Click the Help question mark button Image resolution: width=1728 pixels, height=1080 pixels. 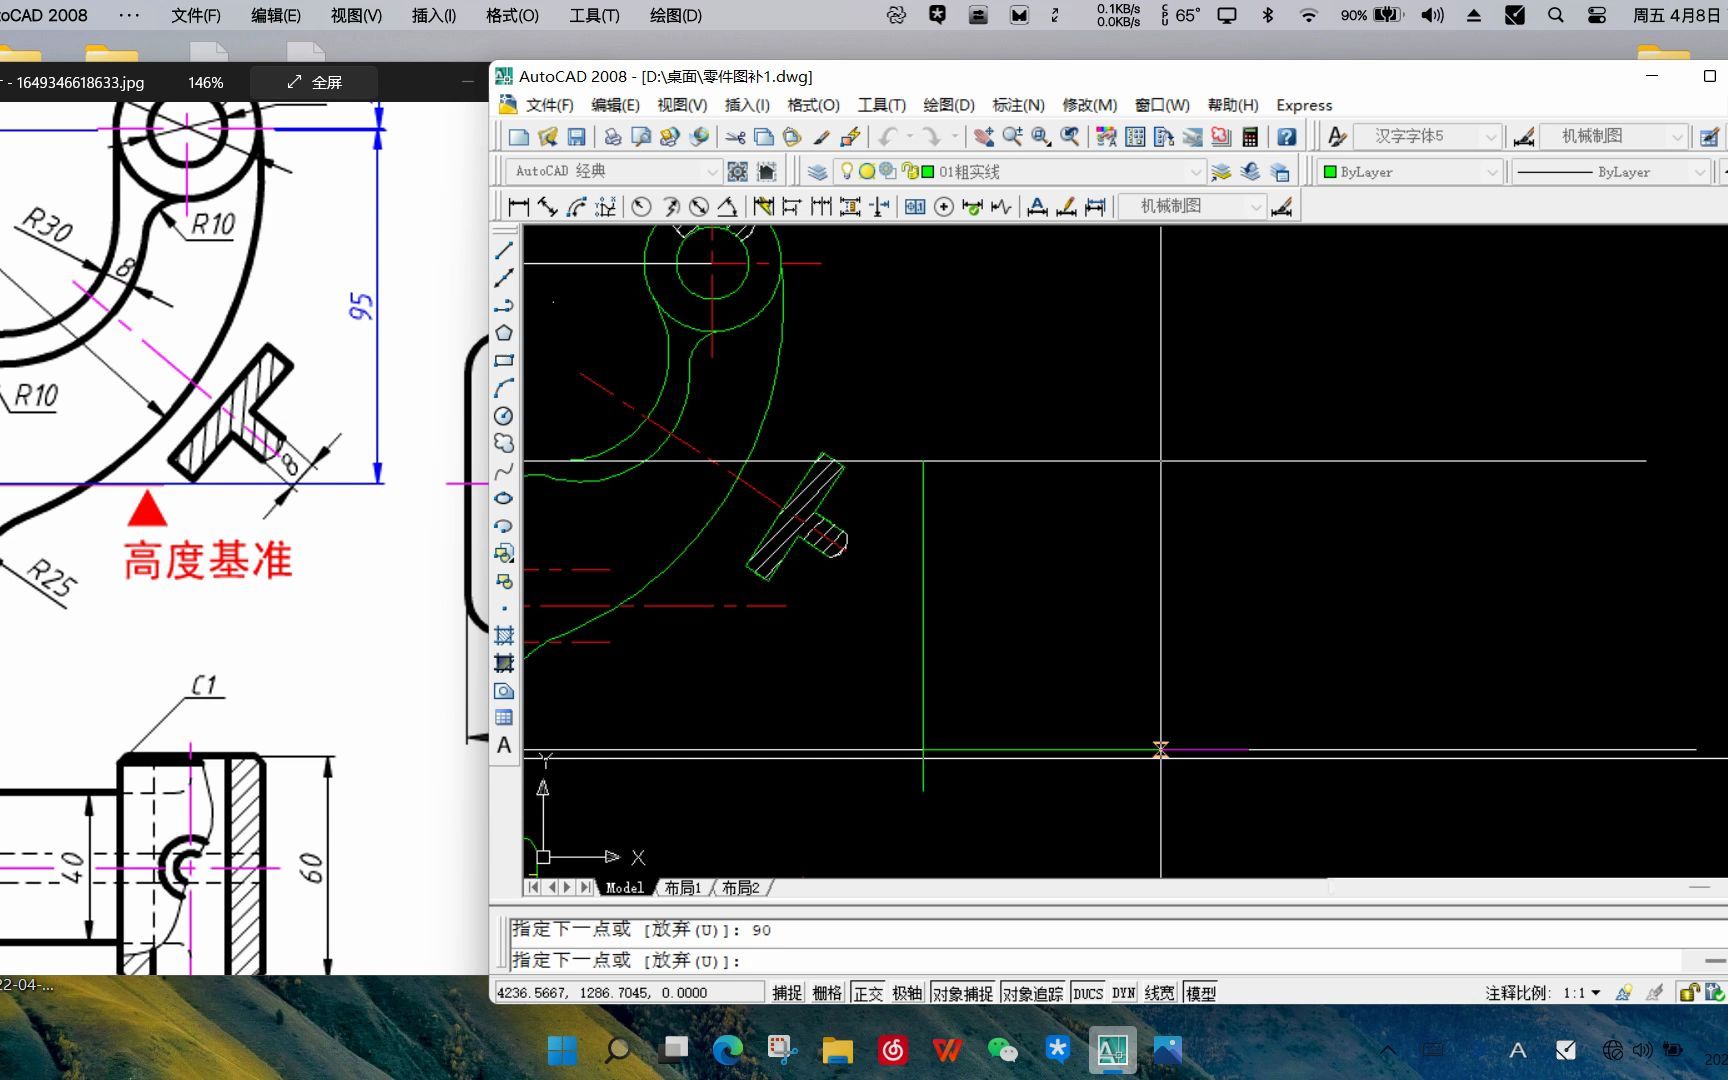1286,137
